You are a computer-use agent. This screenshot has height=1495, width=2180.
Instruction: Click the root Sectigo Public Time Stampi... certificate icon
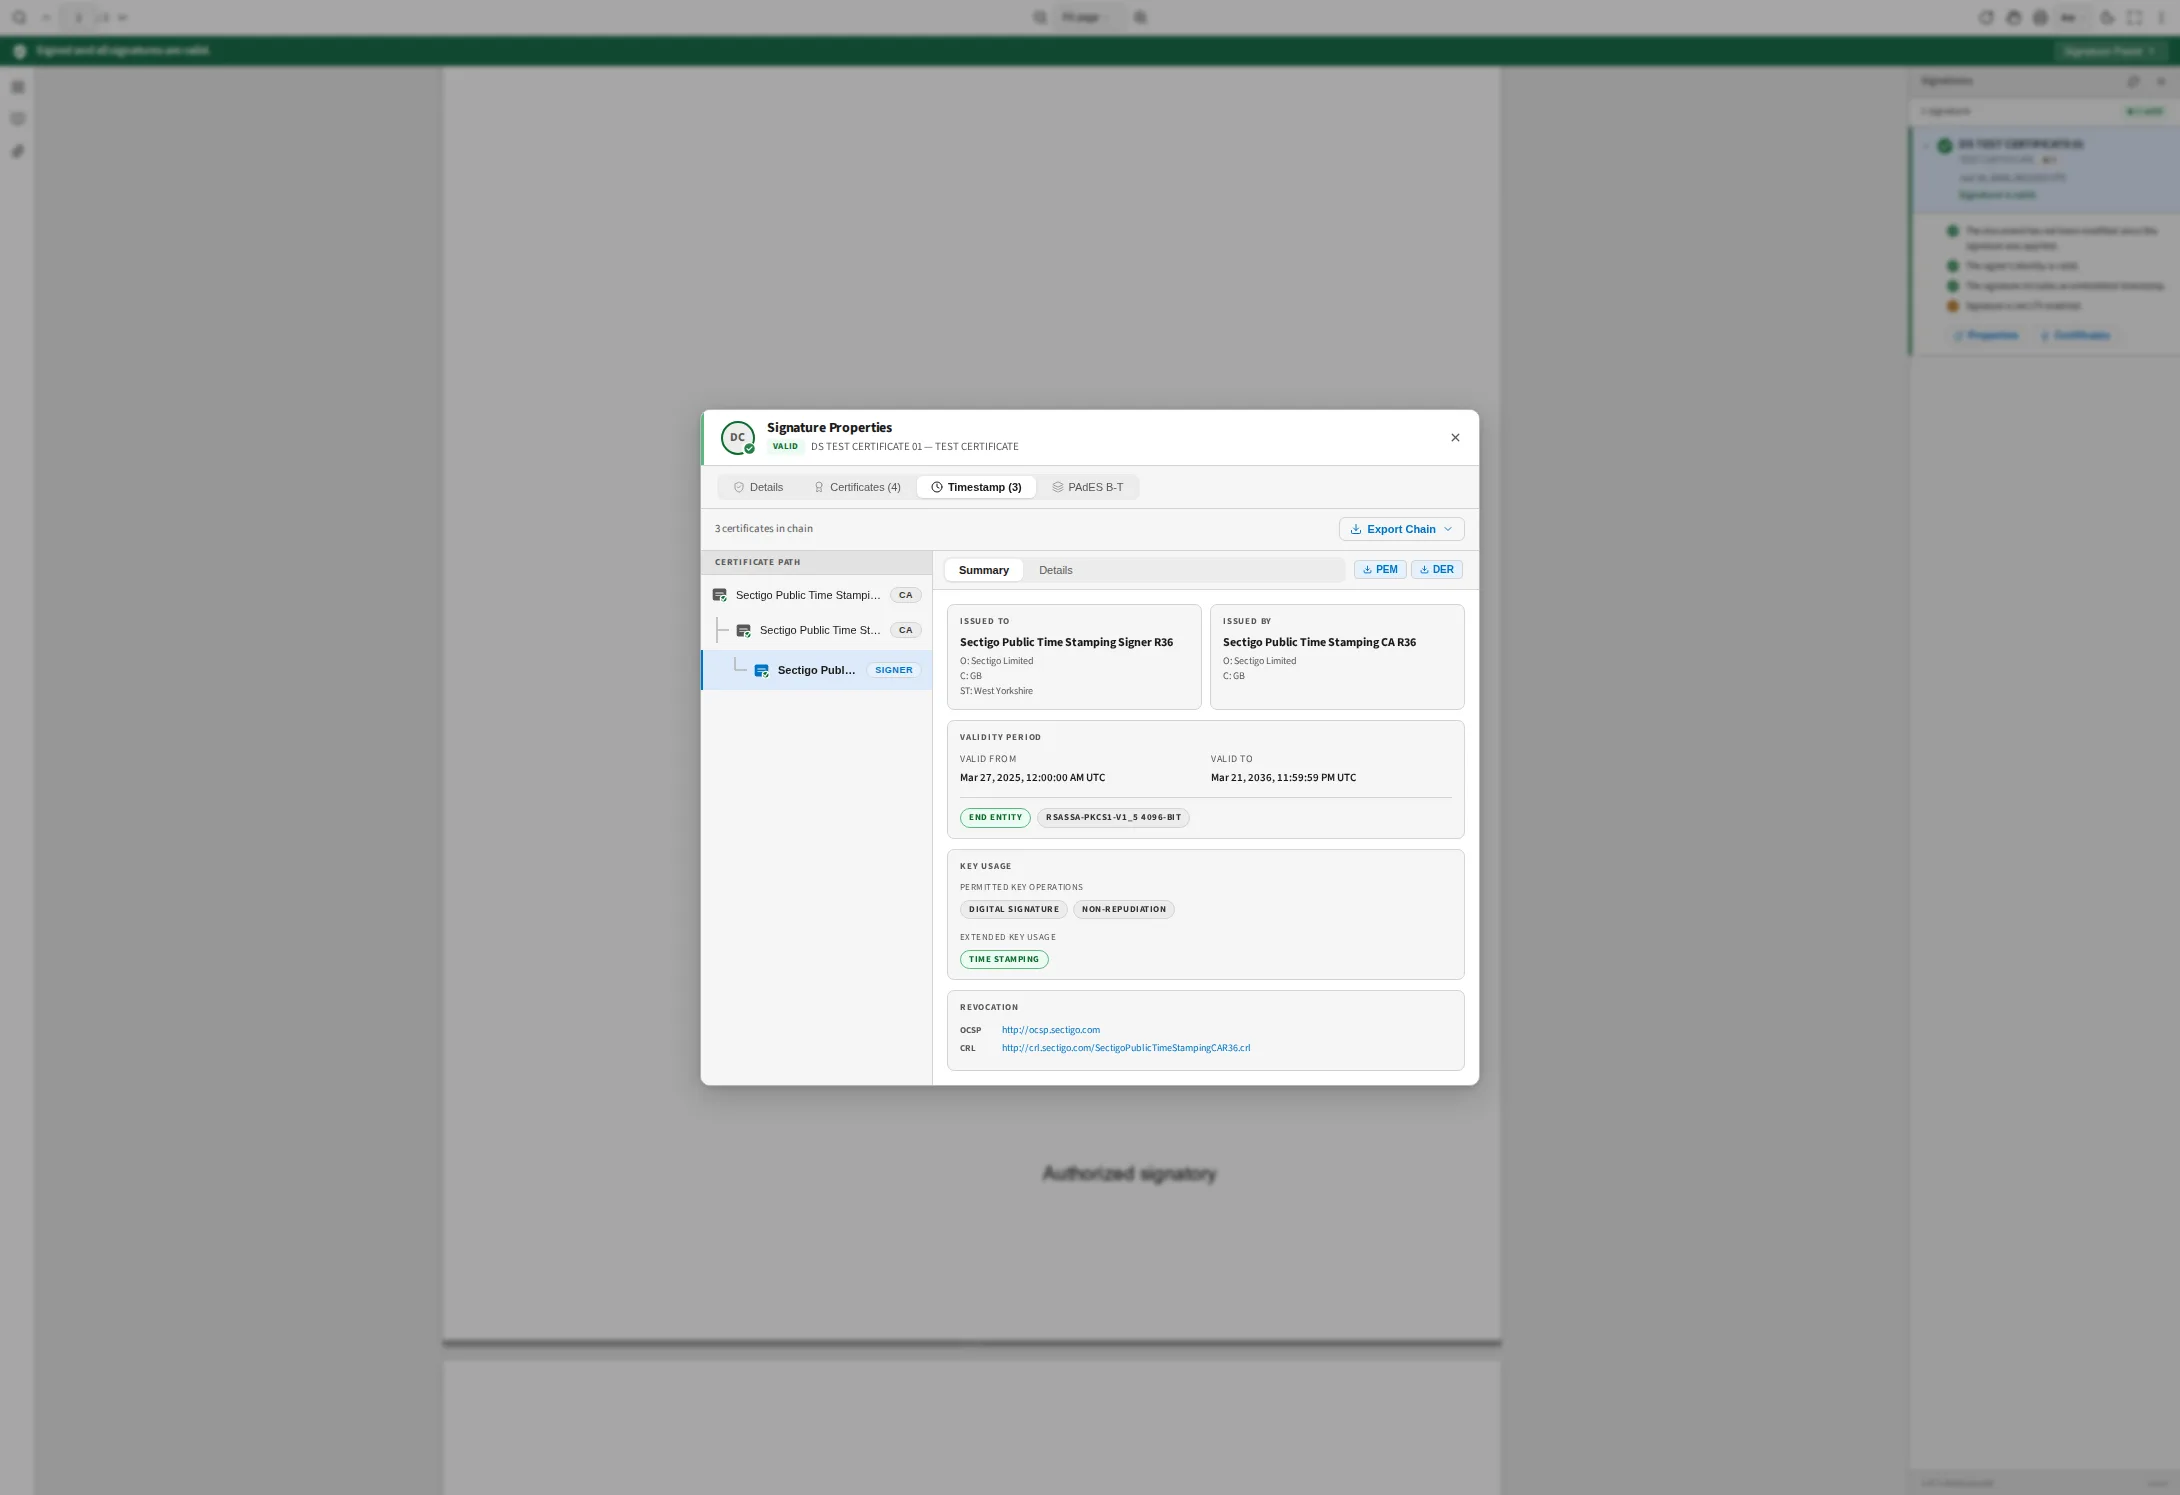click(719, 595)
